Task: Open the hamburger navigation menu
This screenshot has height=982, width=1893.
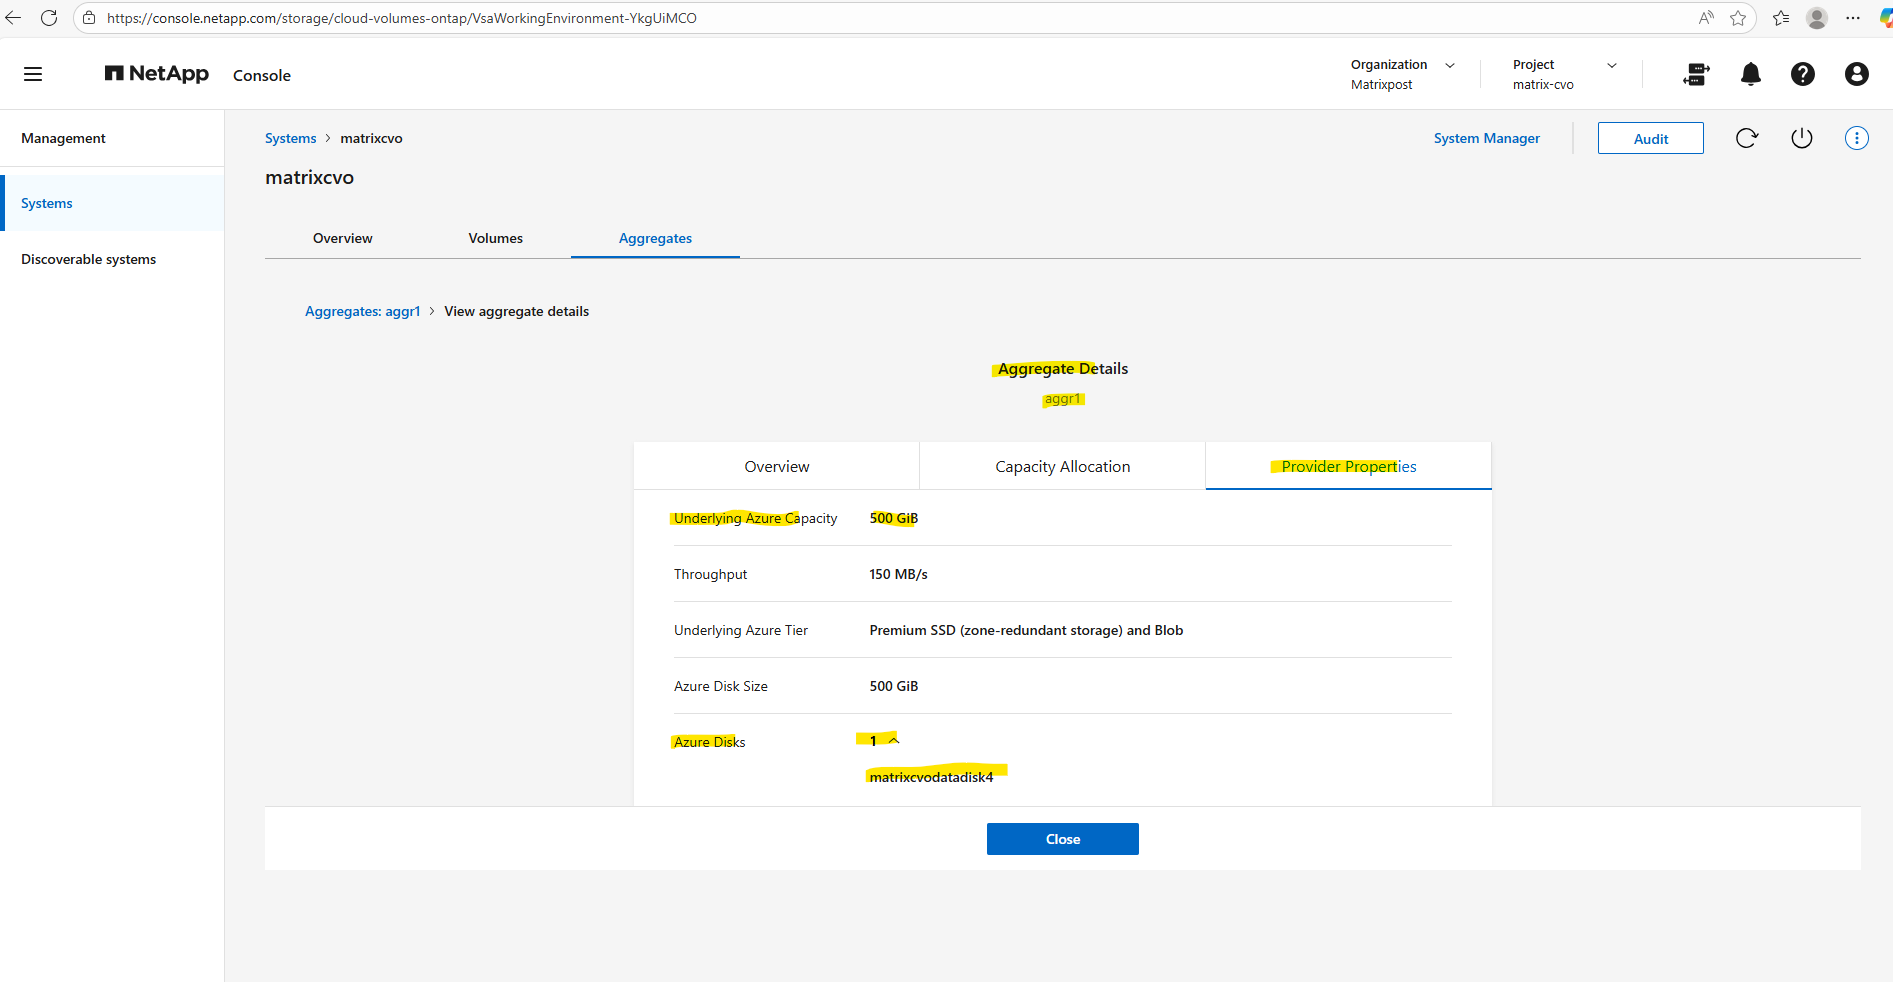Action: coord(33,74)
